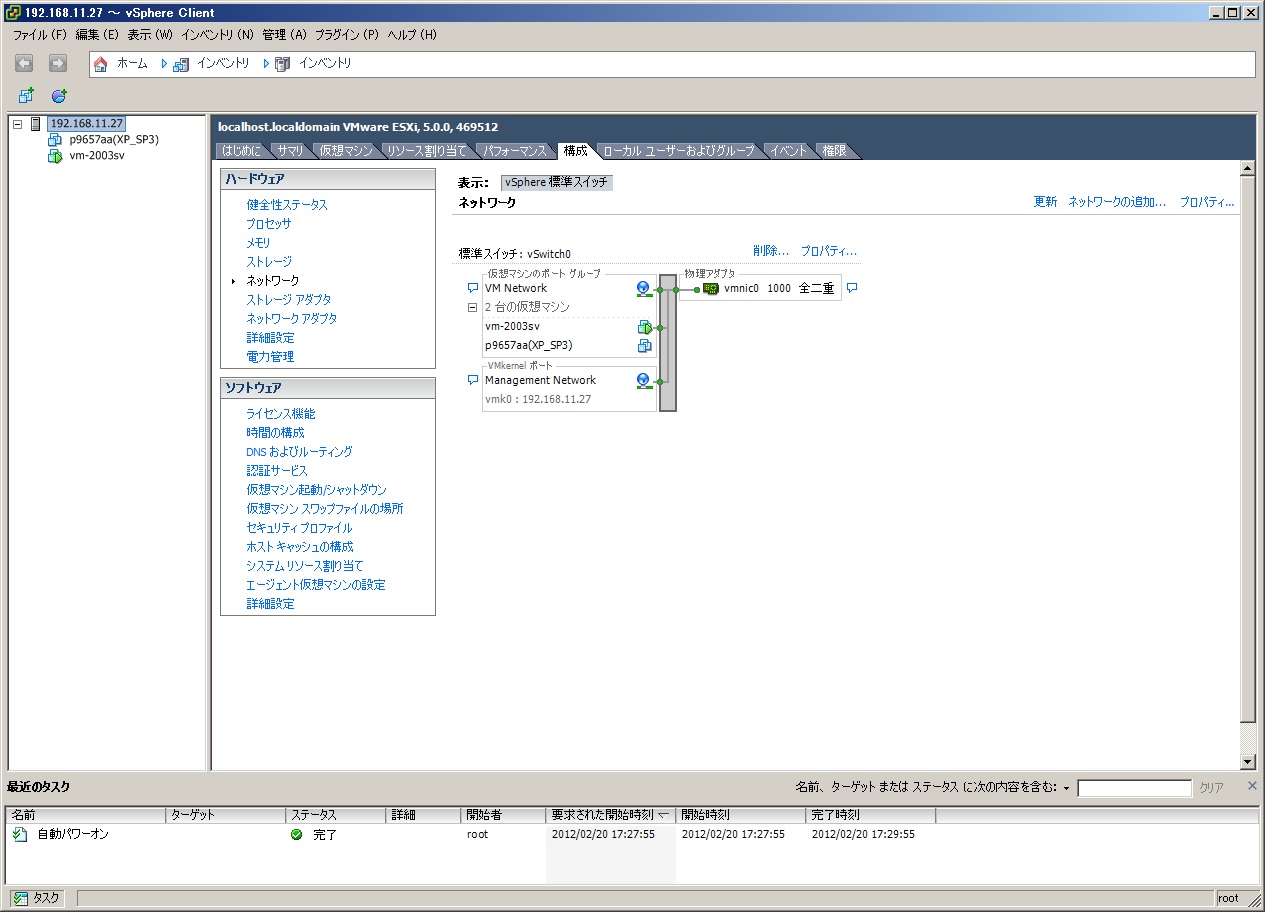Click the vm-2003sv VM icon in the switch diagram
The width and height of the screenshot is (1265, 912).
(x=644, y=327)
